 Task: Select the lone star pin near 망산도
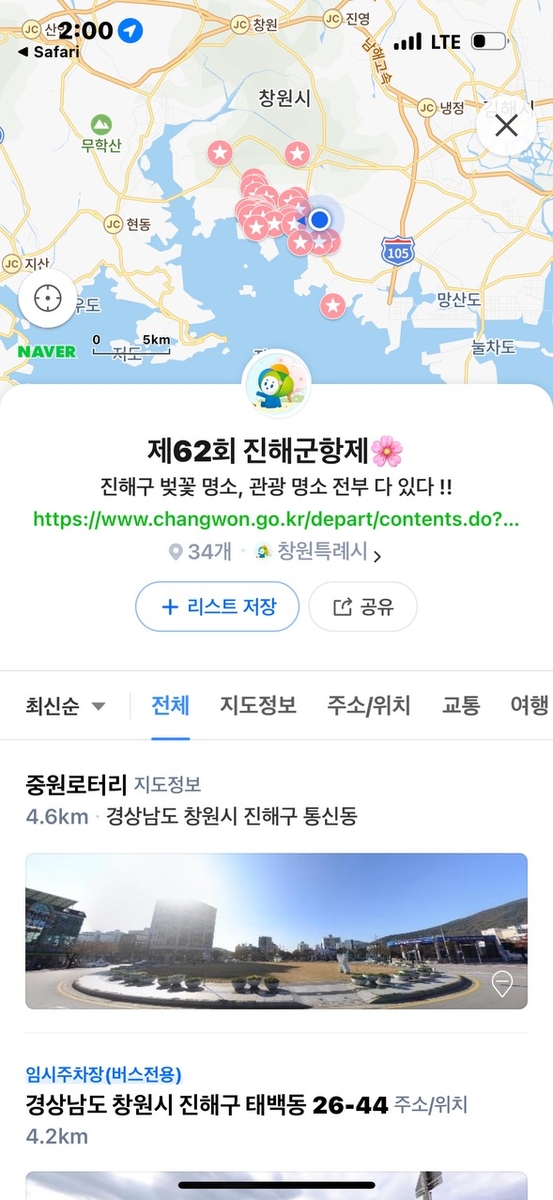[332, 304]
